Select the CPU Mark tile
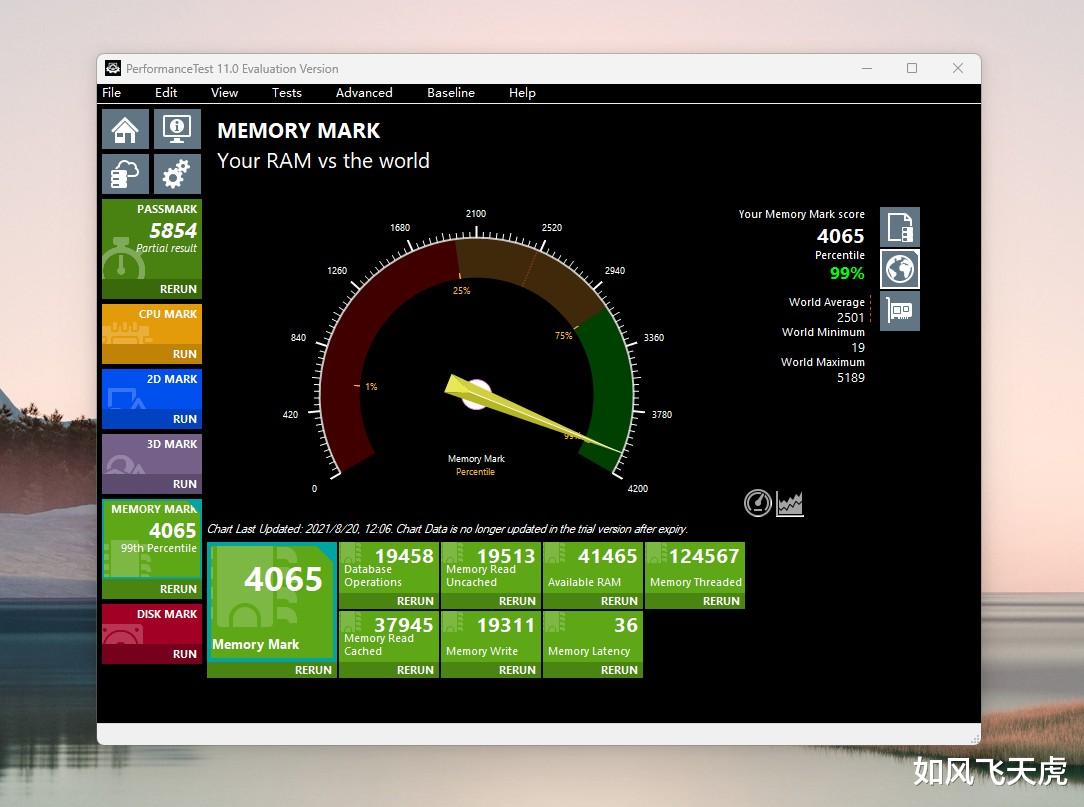This screenshot has height=807, width=1084. [152, 324]
